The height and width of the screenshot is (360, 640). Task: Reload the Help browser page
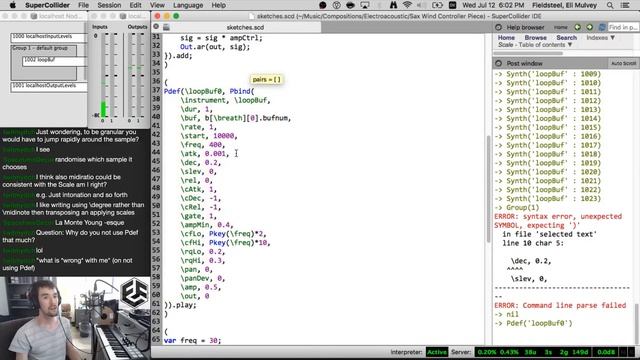pyautogui.click(x=602, y=27)
